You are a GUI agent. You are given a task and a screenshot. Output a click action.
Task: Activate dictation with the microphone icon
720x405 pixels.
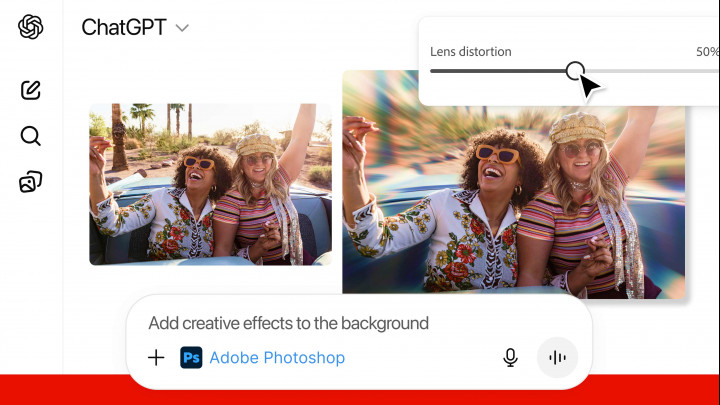point(510,358)
